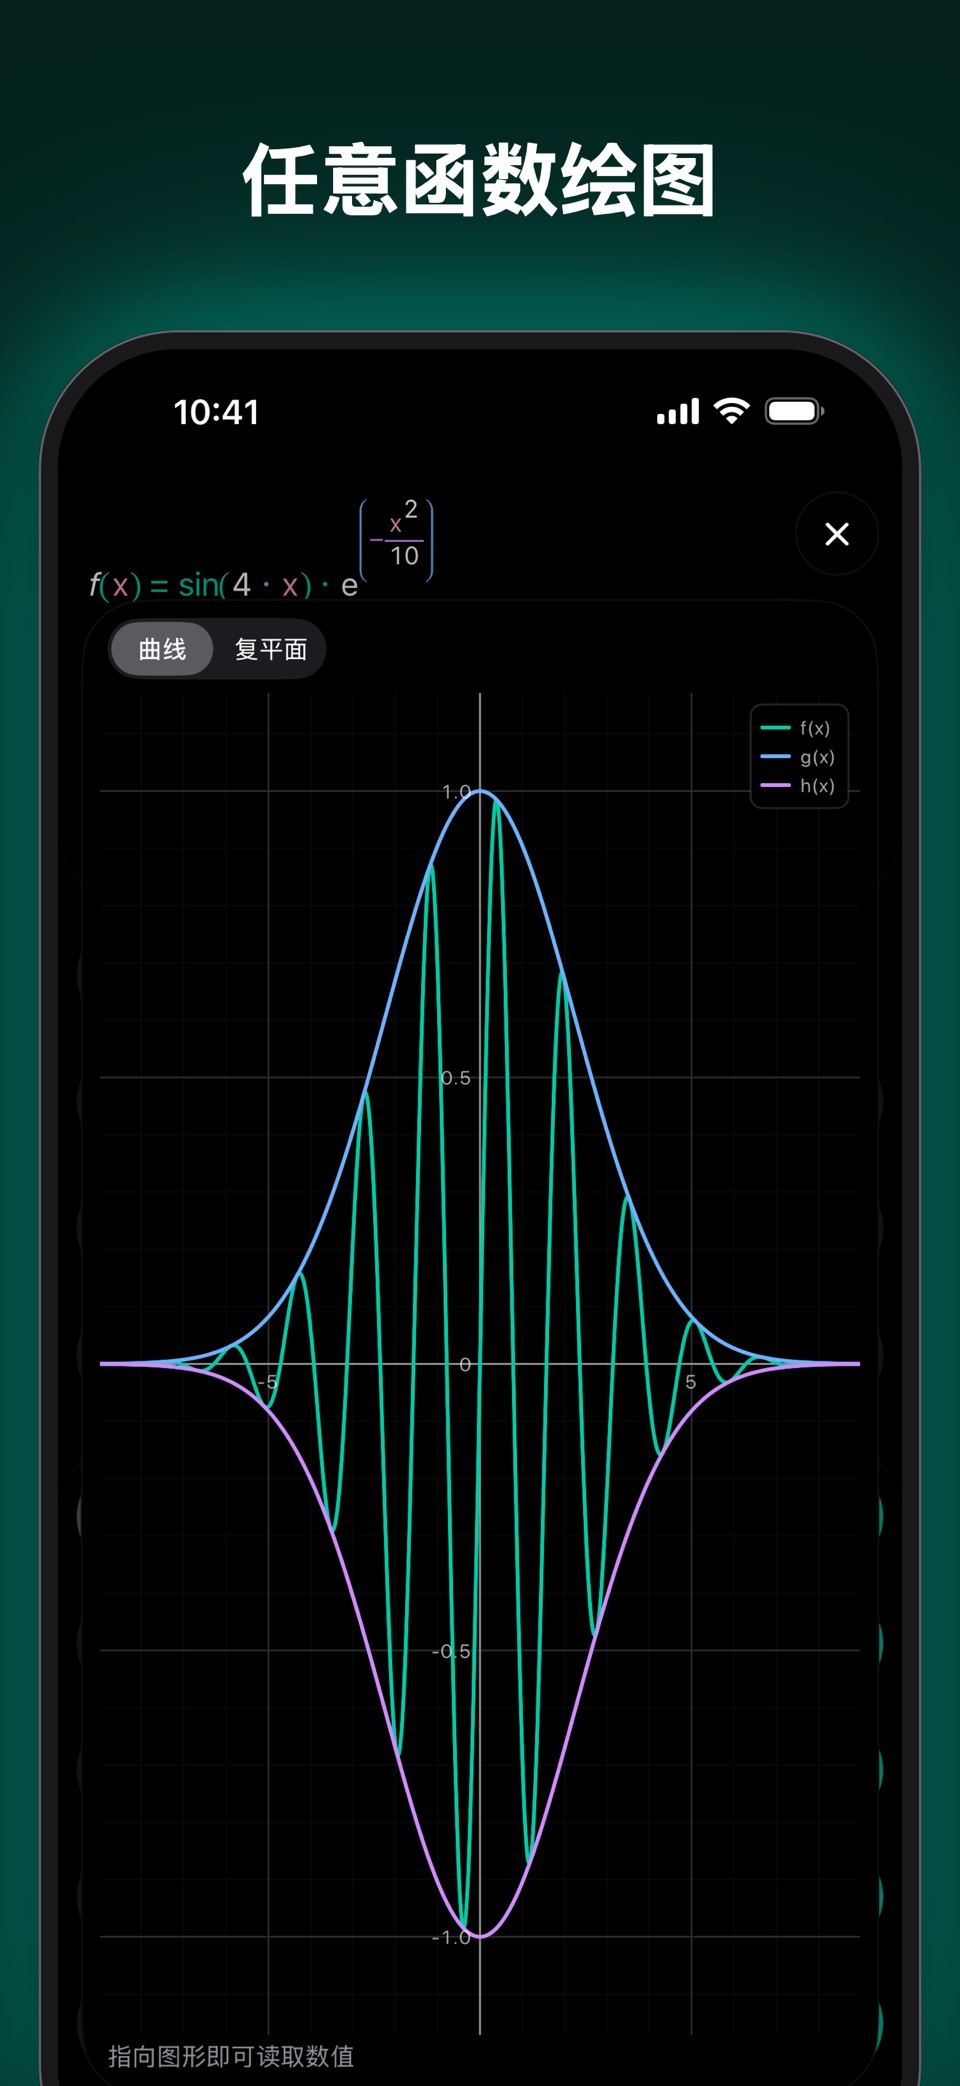
Task: Tap the battery status icon
Action: pos(795,411)
